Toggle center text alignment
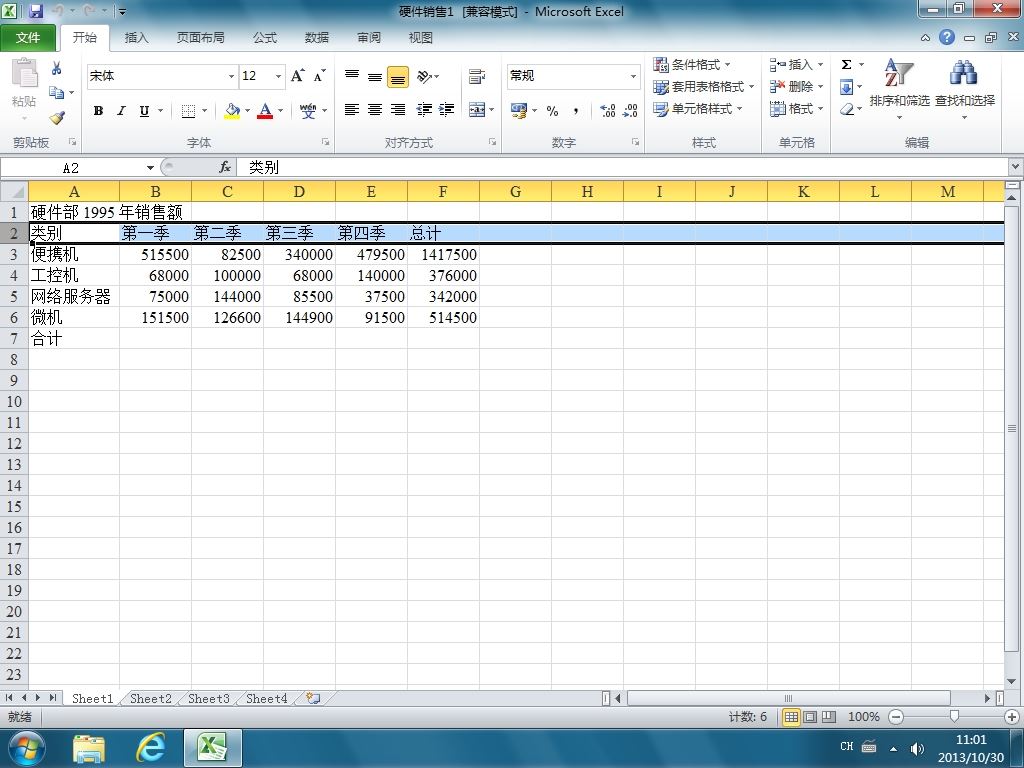The height and width of the screenshot is (768, 1024). pyautogui.click(x=374, y=109)
